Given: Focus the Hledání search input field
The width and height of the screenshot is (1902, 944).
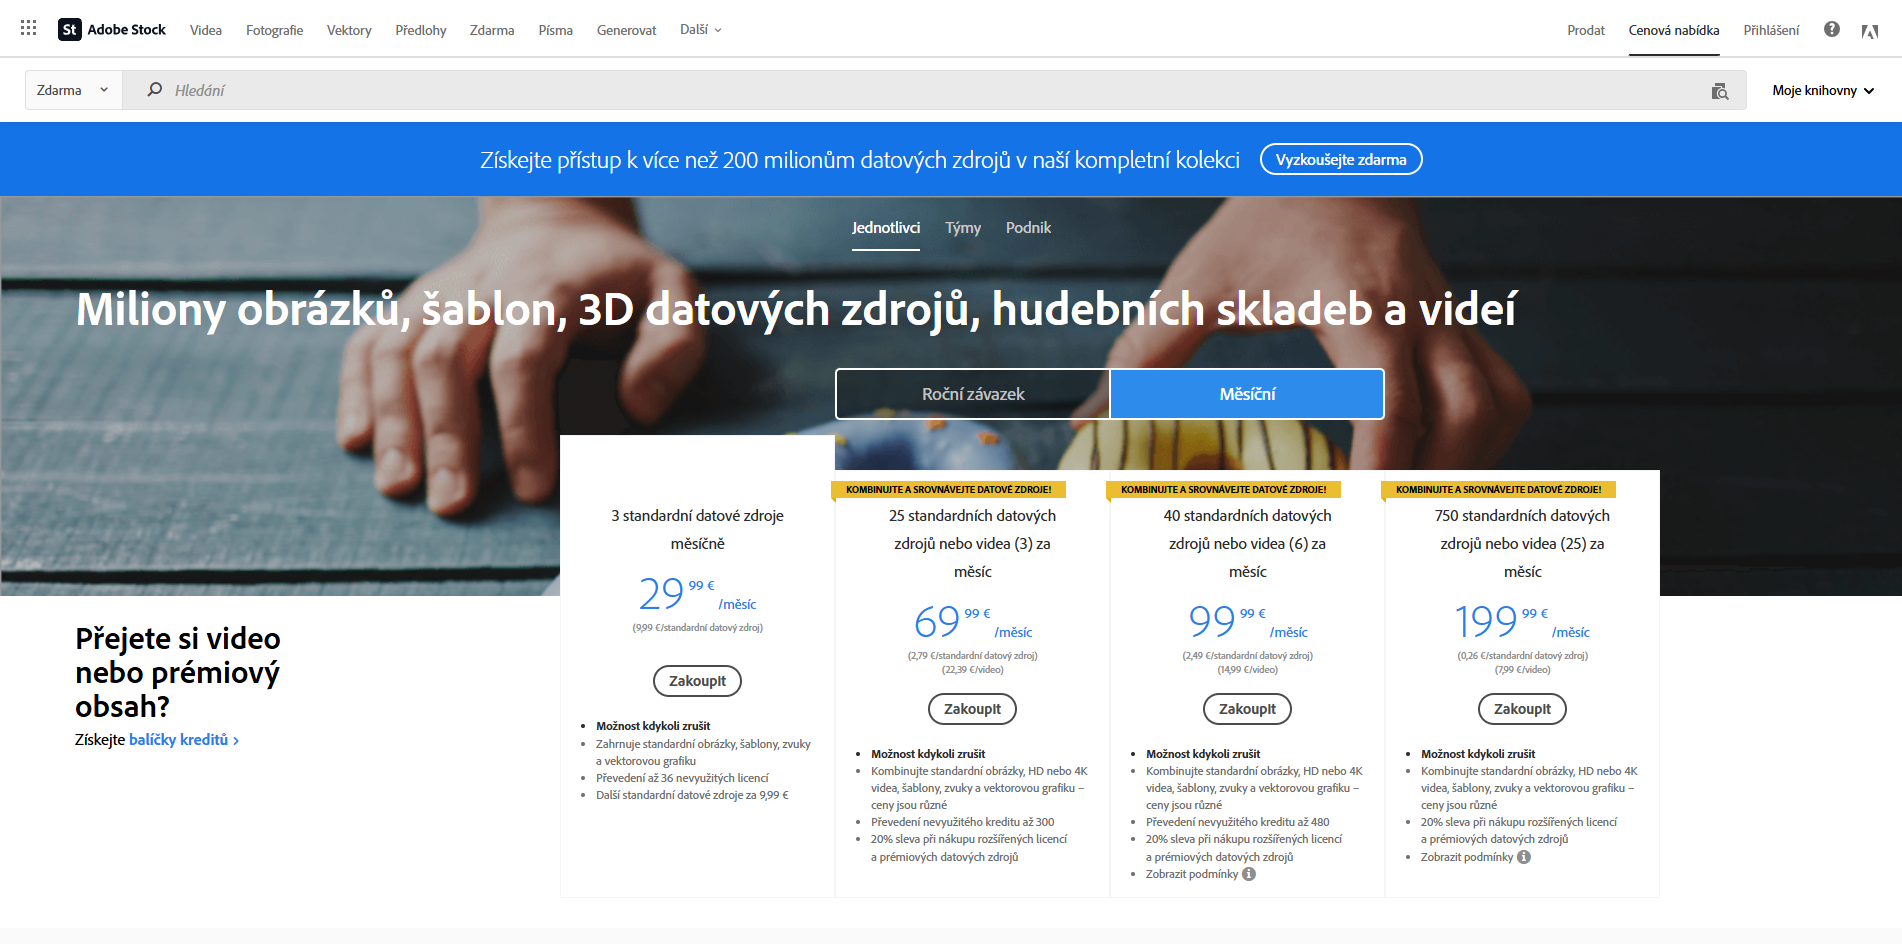Looking at the screenshot, I should click(935, 90).
